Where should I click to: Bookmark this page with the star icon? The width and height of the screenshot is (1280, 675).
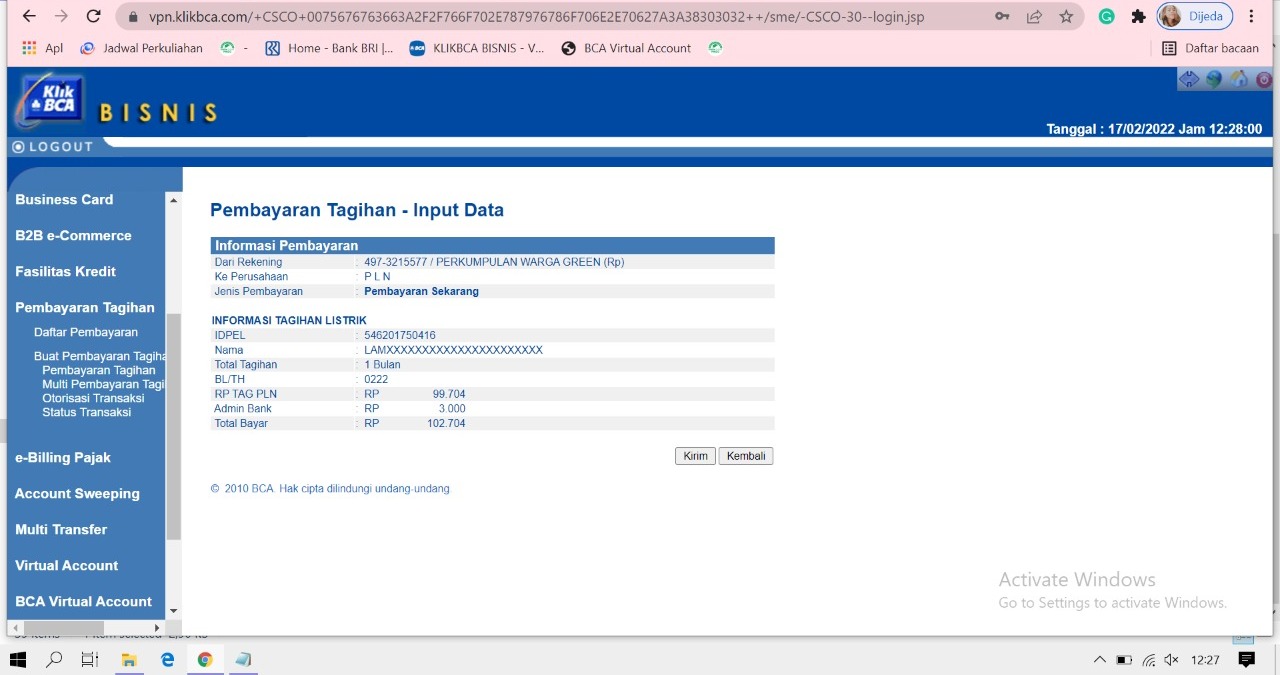pyautogui.click(x=1066, y=17)
